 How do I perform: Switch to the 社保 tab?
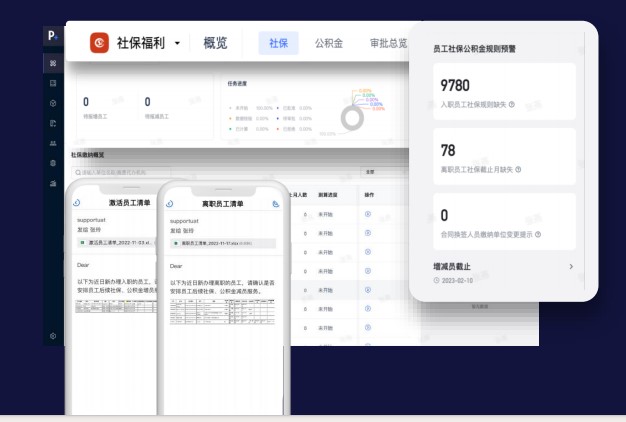(278, 43)
